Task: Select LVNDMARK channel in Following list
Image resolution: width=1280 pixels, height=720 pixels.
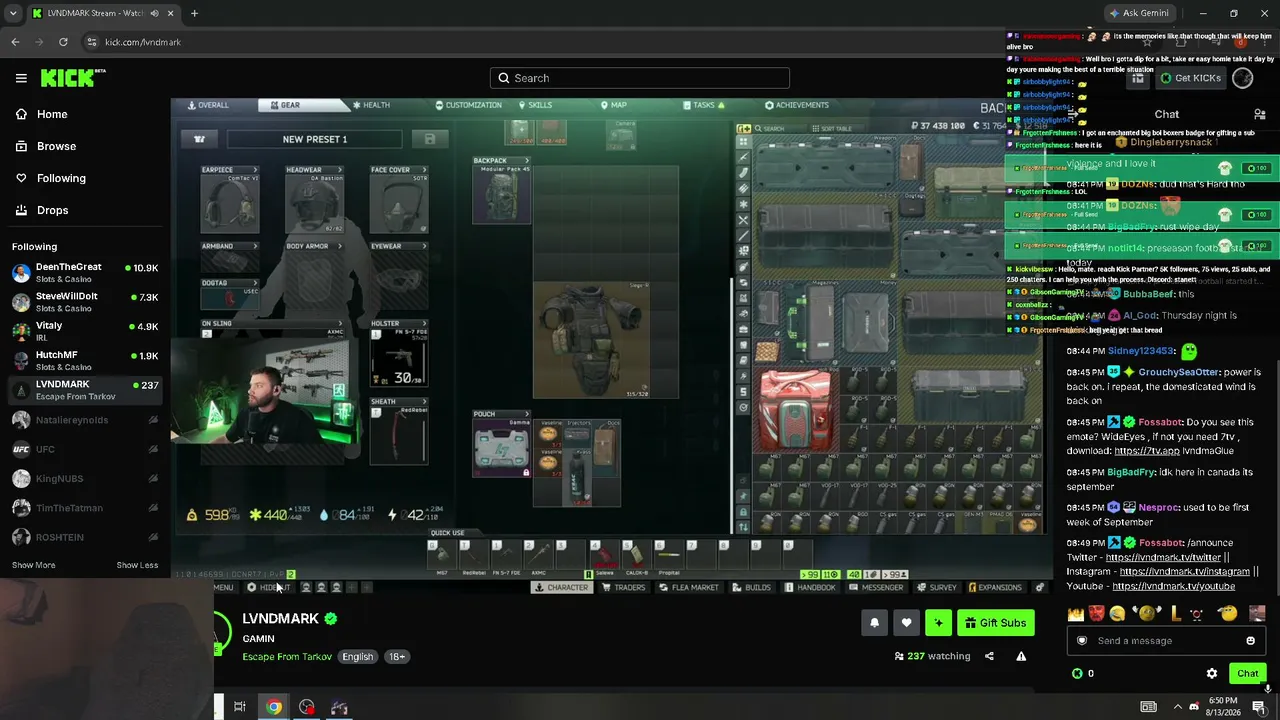Action: pos(85,390)
